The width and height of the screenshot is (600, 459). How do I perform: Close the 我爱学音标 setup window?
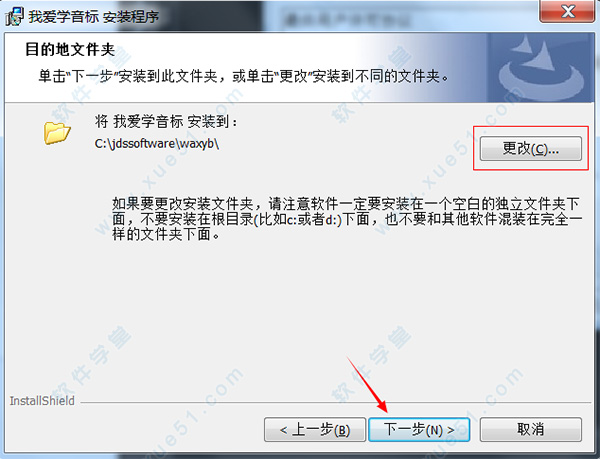coord(568,11)
